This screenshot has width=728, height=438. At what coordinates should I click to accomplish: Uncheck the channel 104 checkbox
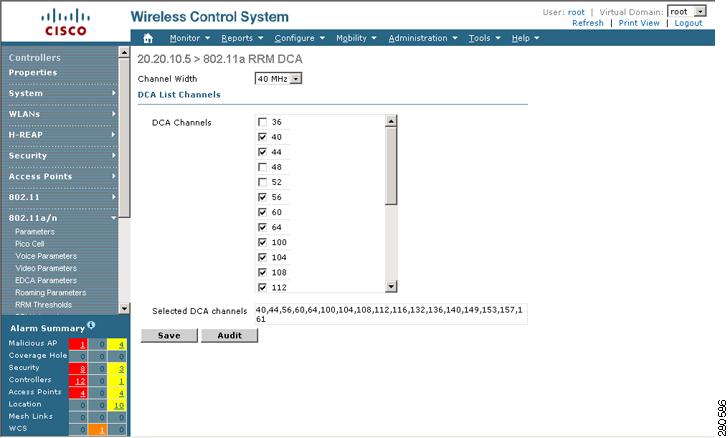tap(262, 257)
